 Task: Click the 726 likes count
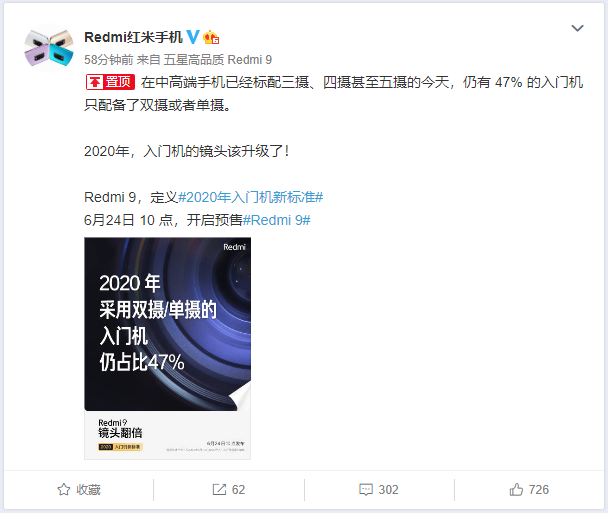pos(539,489)
